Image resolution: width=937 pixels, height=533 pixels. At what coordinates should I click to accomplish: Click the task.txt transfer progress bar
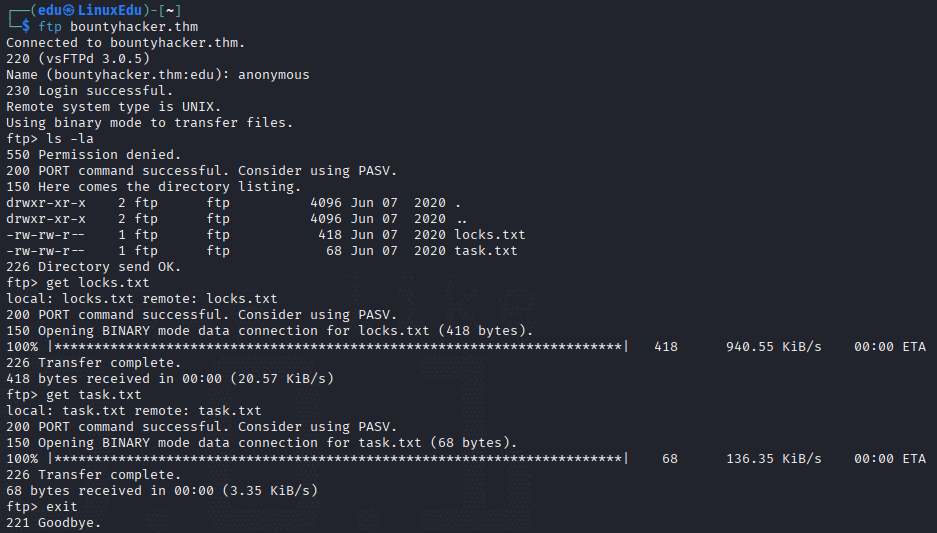(x=338, y=459)
